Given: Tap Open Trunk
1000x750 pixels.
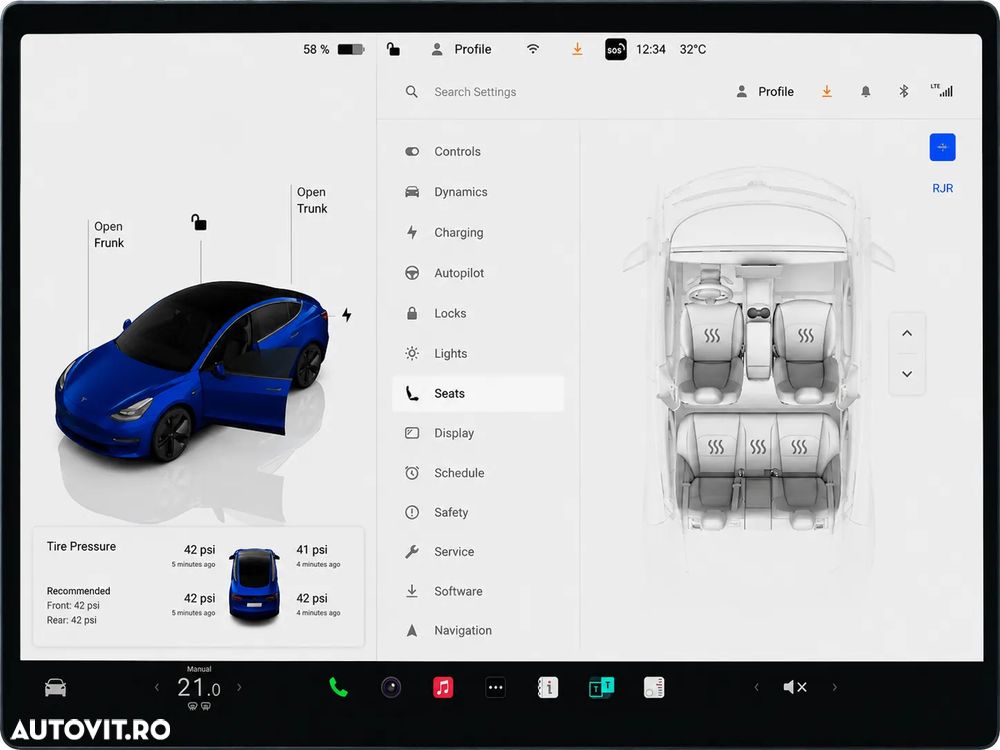Looking at the screenshot, I should click(312, 200).
